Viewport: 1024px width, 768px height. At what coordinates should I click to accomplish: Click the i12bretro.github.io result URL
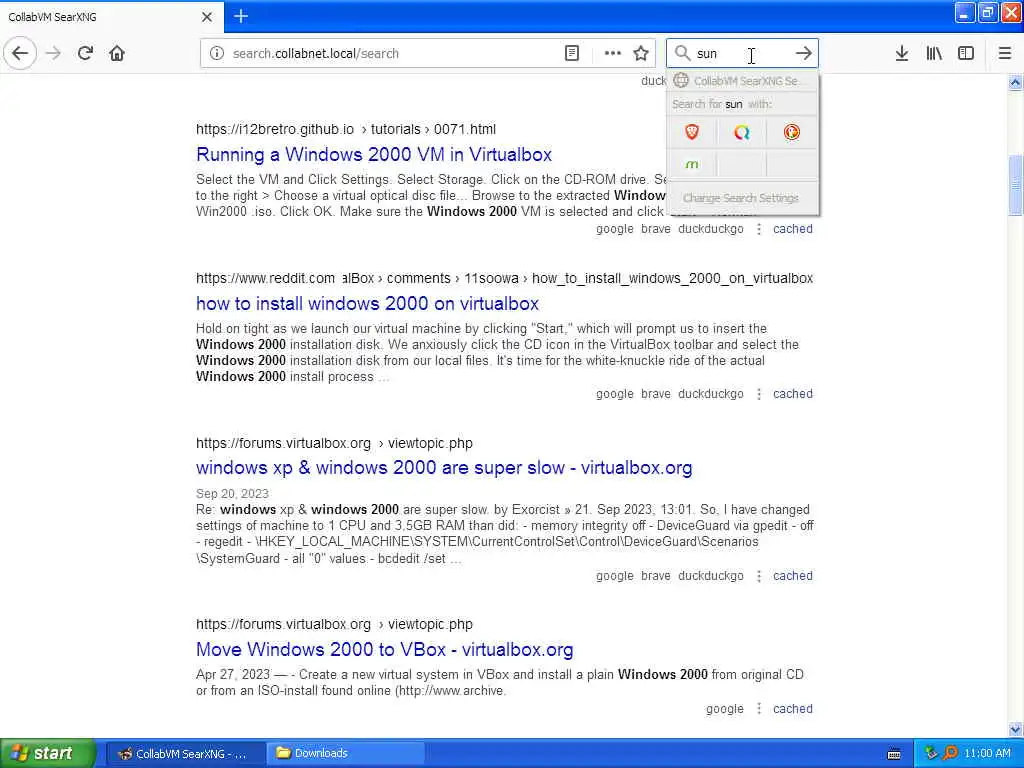click(346, 129)
